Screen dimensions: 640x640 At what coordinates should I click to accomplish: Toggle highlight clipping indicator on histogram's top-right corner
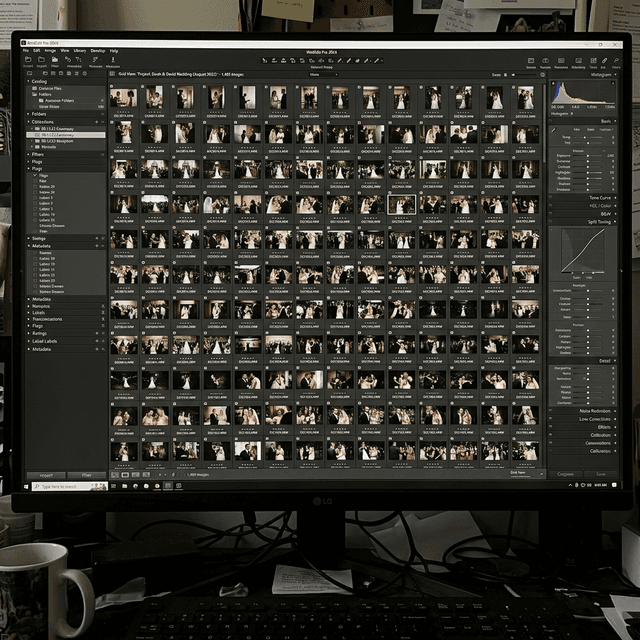tap(612, 83)
